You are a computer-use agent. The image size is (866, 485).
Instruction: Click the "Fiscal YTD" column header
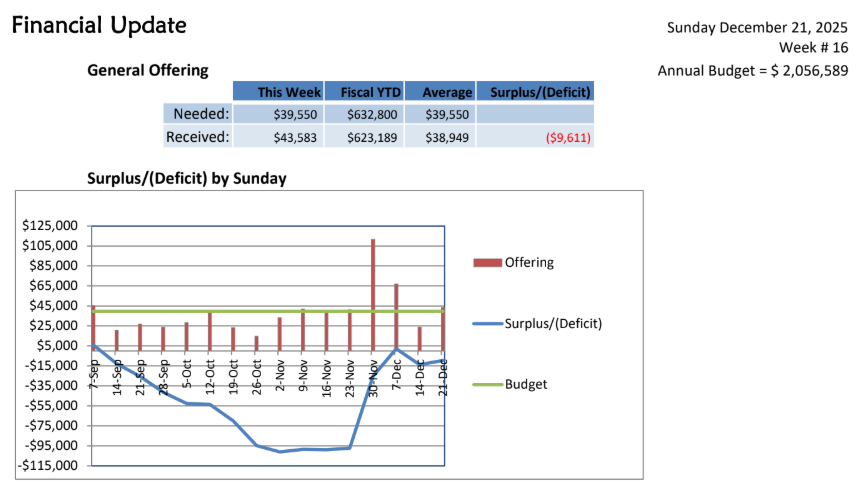tap(364, 92)
